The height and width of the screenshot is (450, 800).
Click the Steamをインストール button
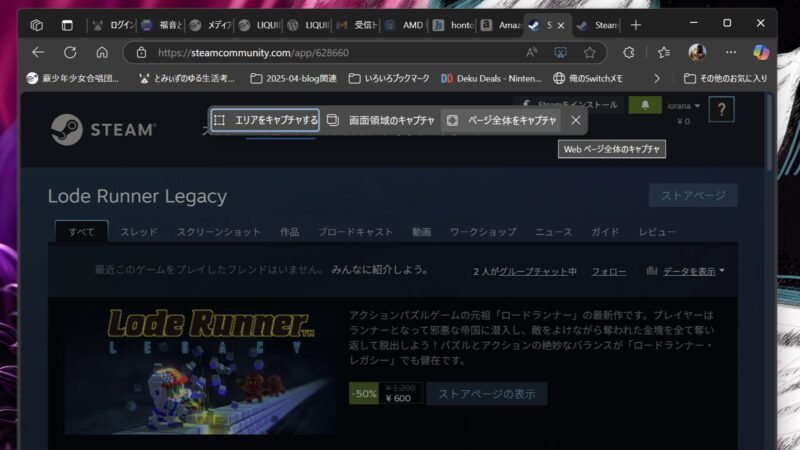click(x=569, y=105)
